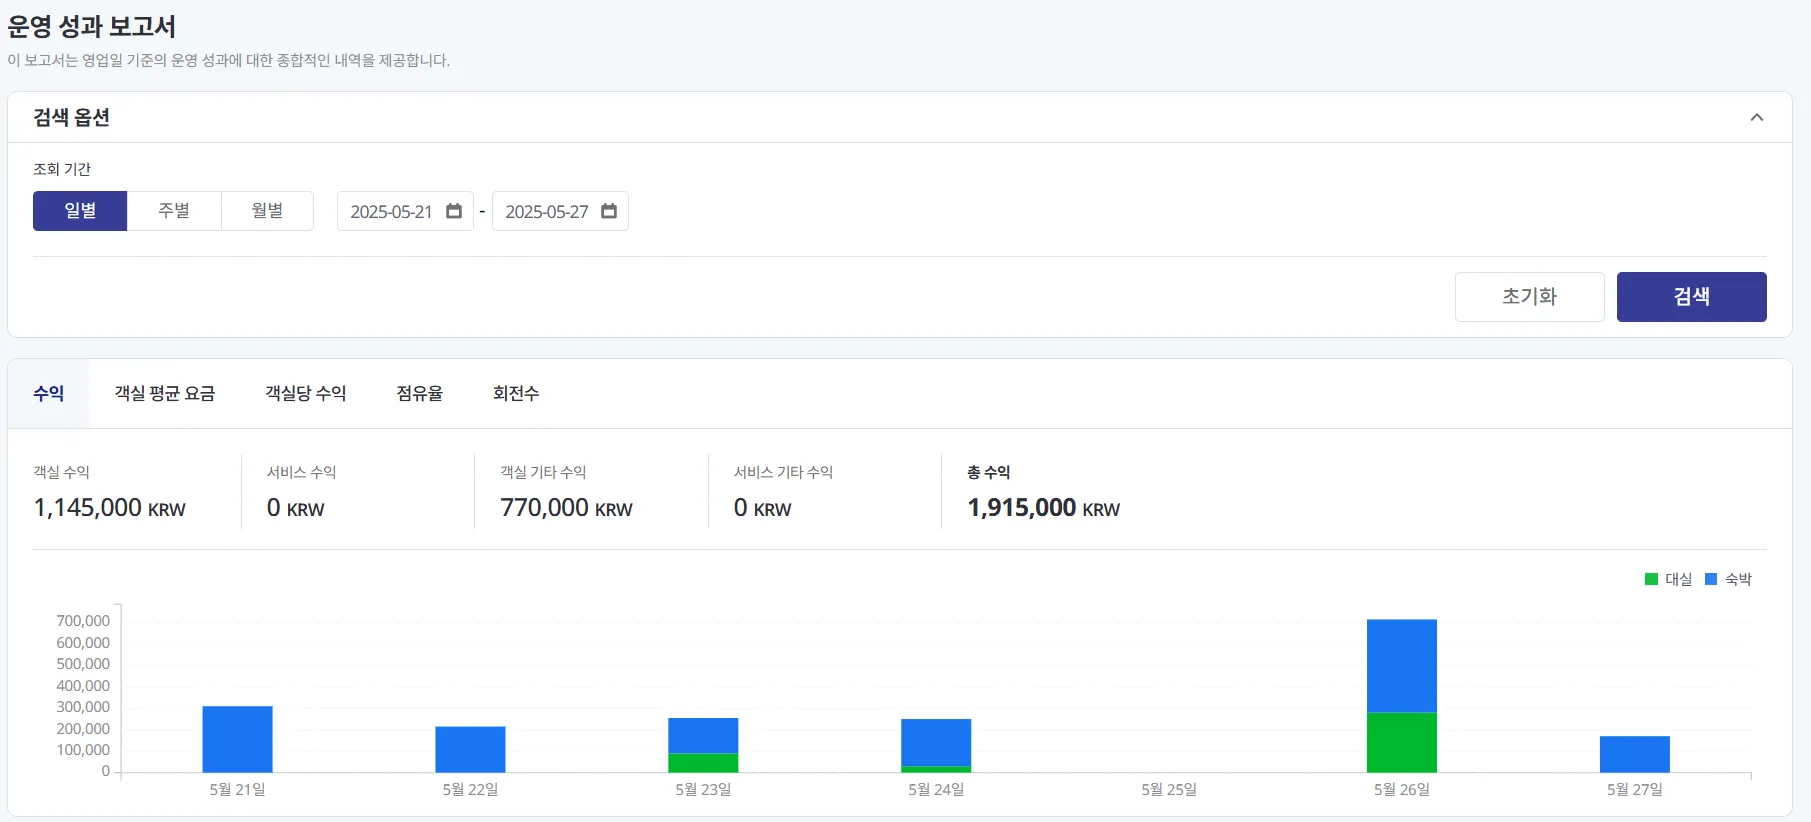Click the 검색 search button
The image size is (1811, 822).
[1692, 297]
